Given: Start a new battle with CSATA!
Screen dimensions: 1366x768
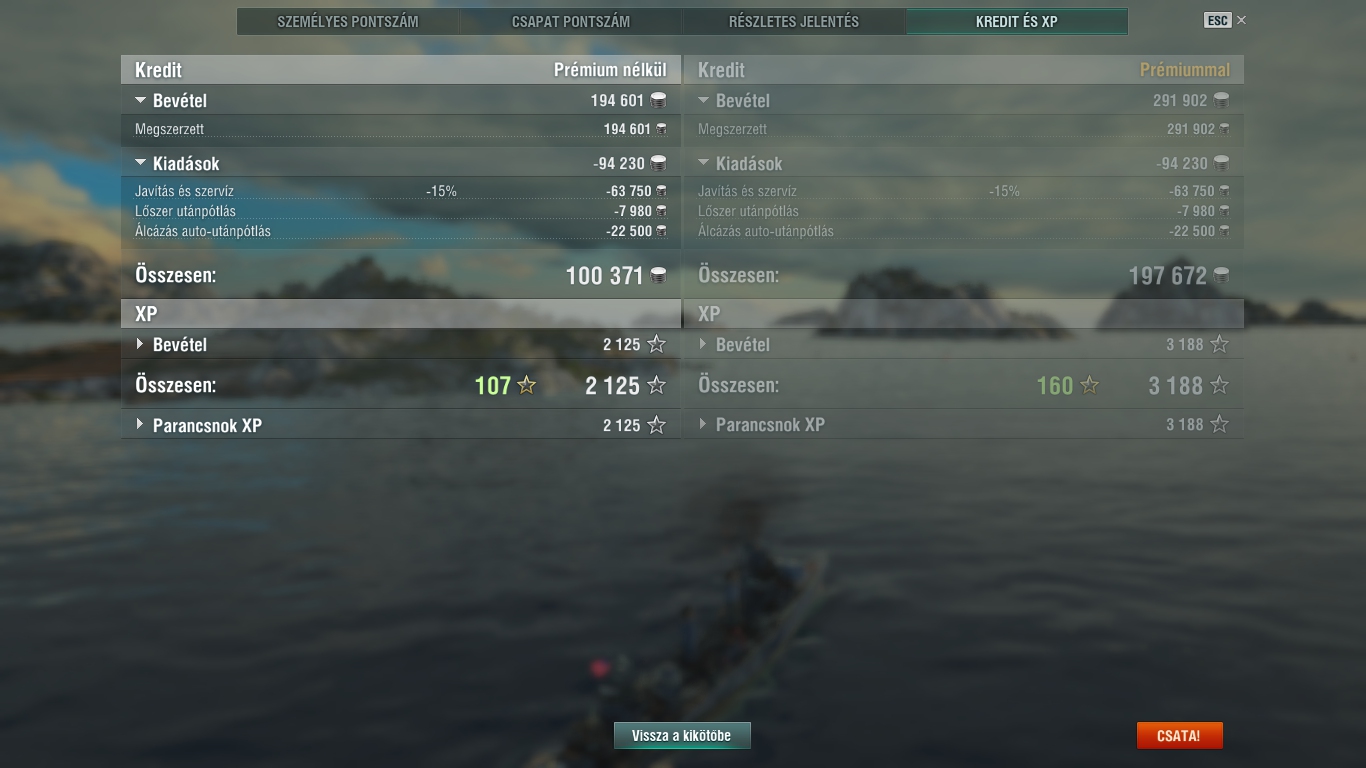Looking at the screenshot, I should (1179, 735).
